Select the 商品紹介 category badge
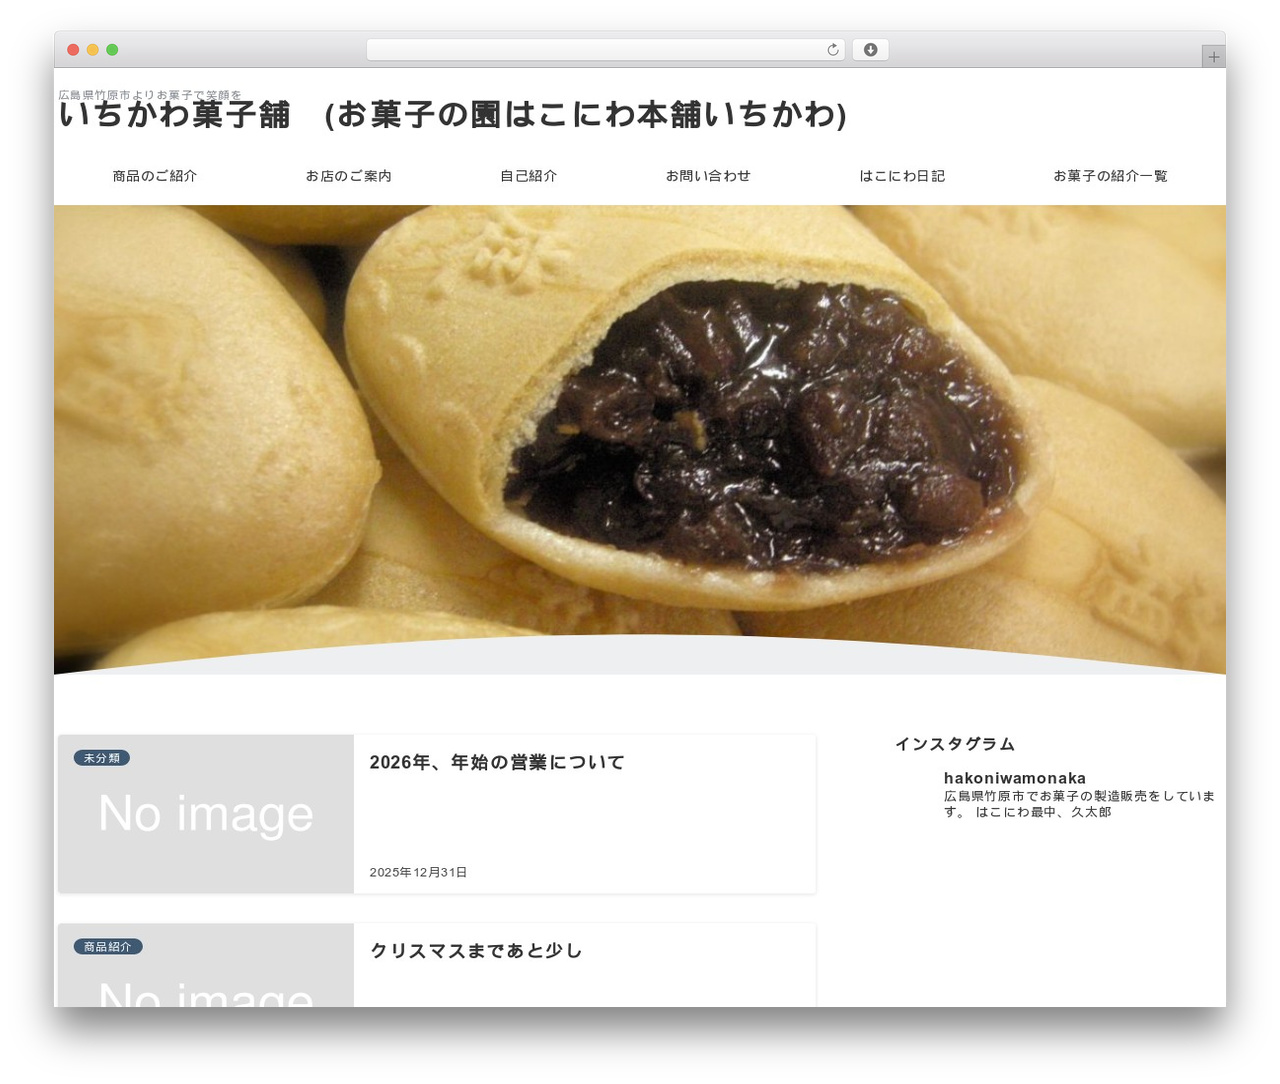 pyautogui.click(x=108, y=946)
